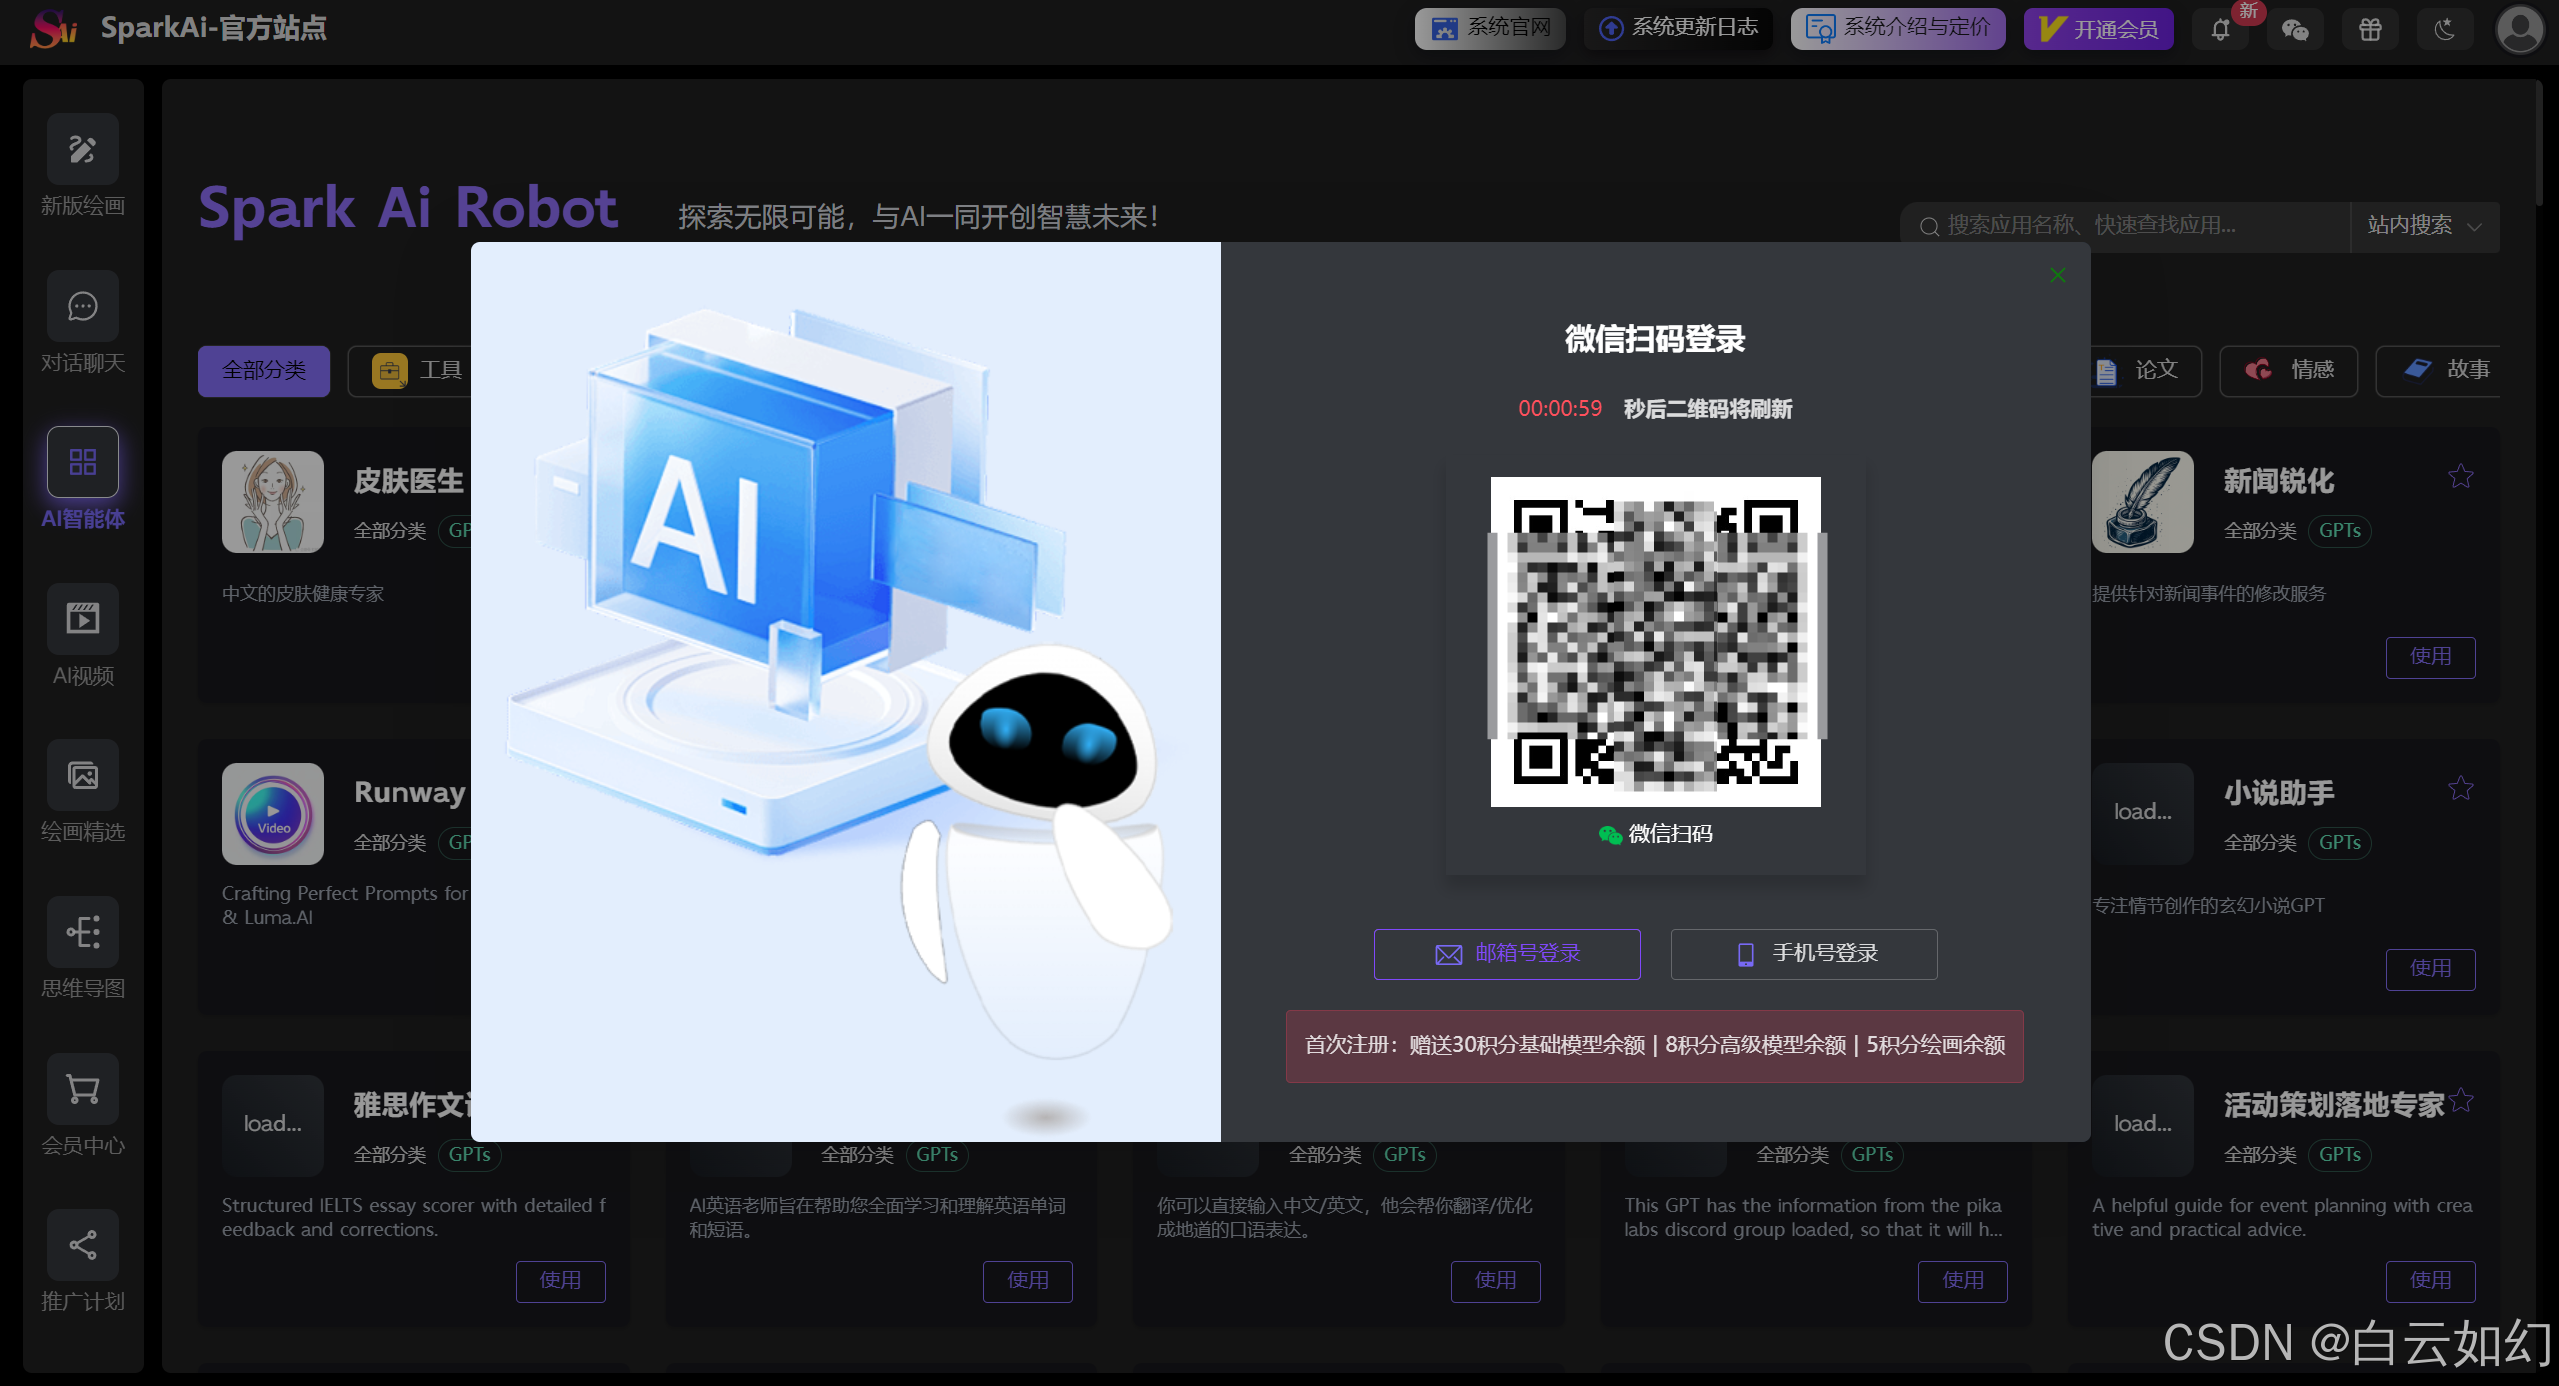Select the AI智能体 sidebar icon
2559x1386 pixels.
pos(82,462)
